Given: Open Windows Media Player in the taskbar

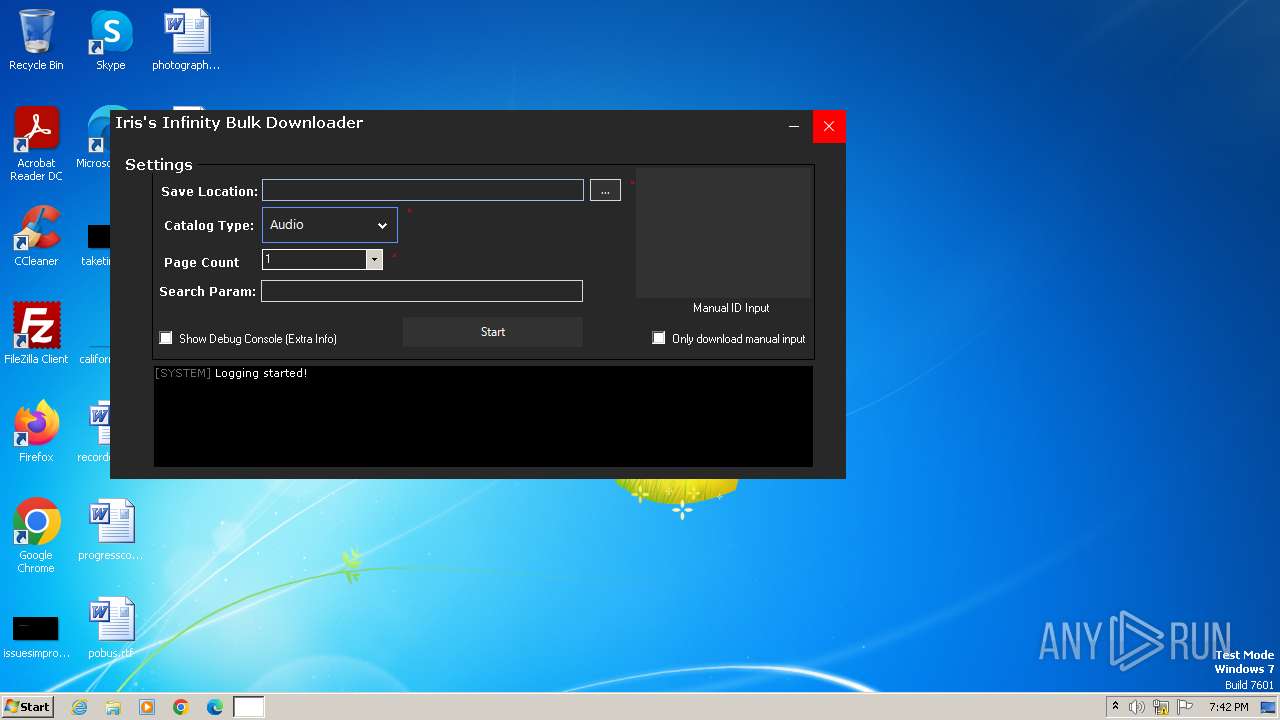Looking at the screenshot, I should tap(147, 707).
